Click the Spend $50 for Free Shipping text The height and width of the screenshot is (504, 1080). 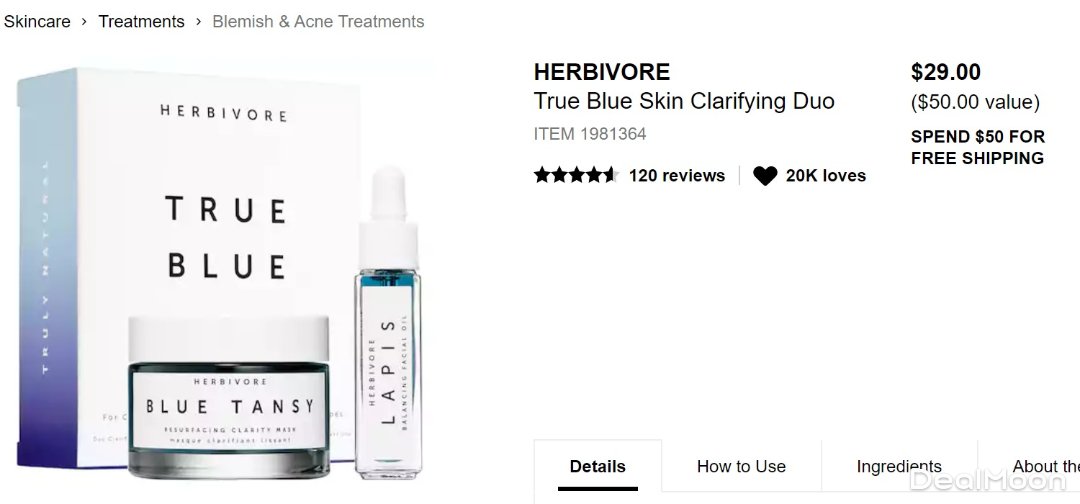pos(977,147)
